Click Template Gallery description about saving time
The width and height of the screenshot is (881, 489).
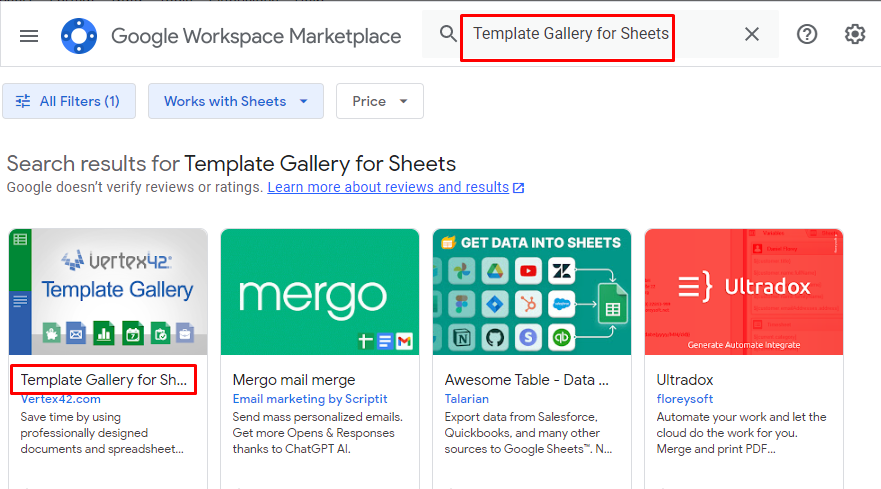(x=102, y=433)
